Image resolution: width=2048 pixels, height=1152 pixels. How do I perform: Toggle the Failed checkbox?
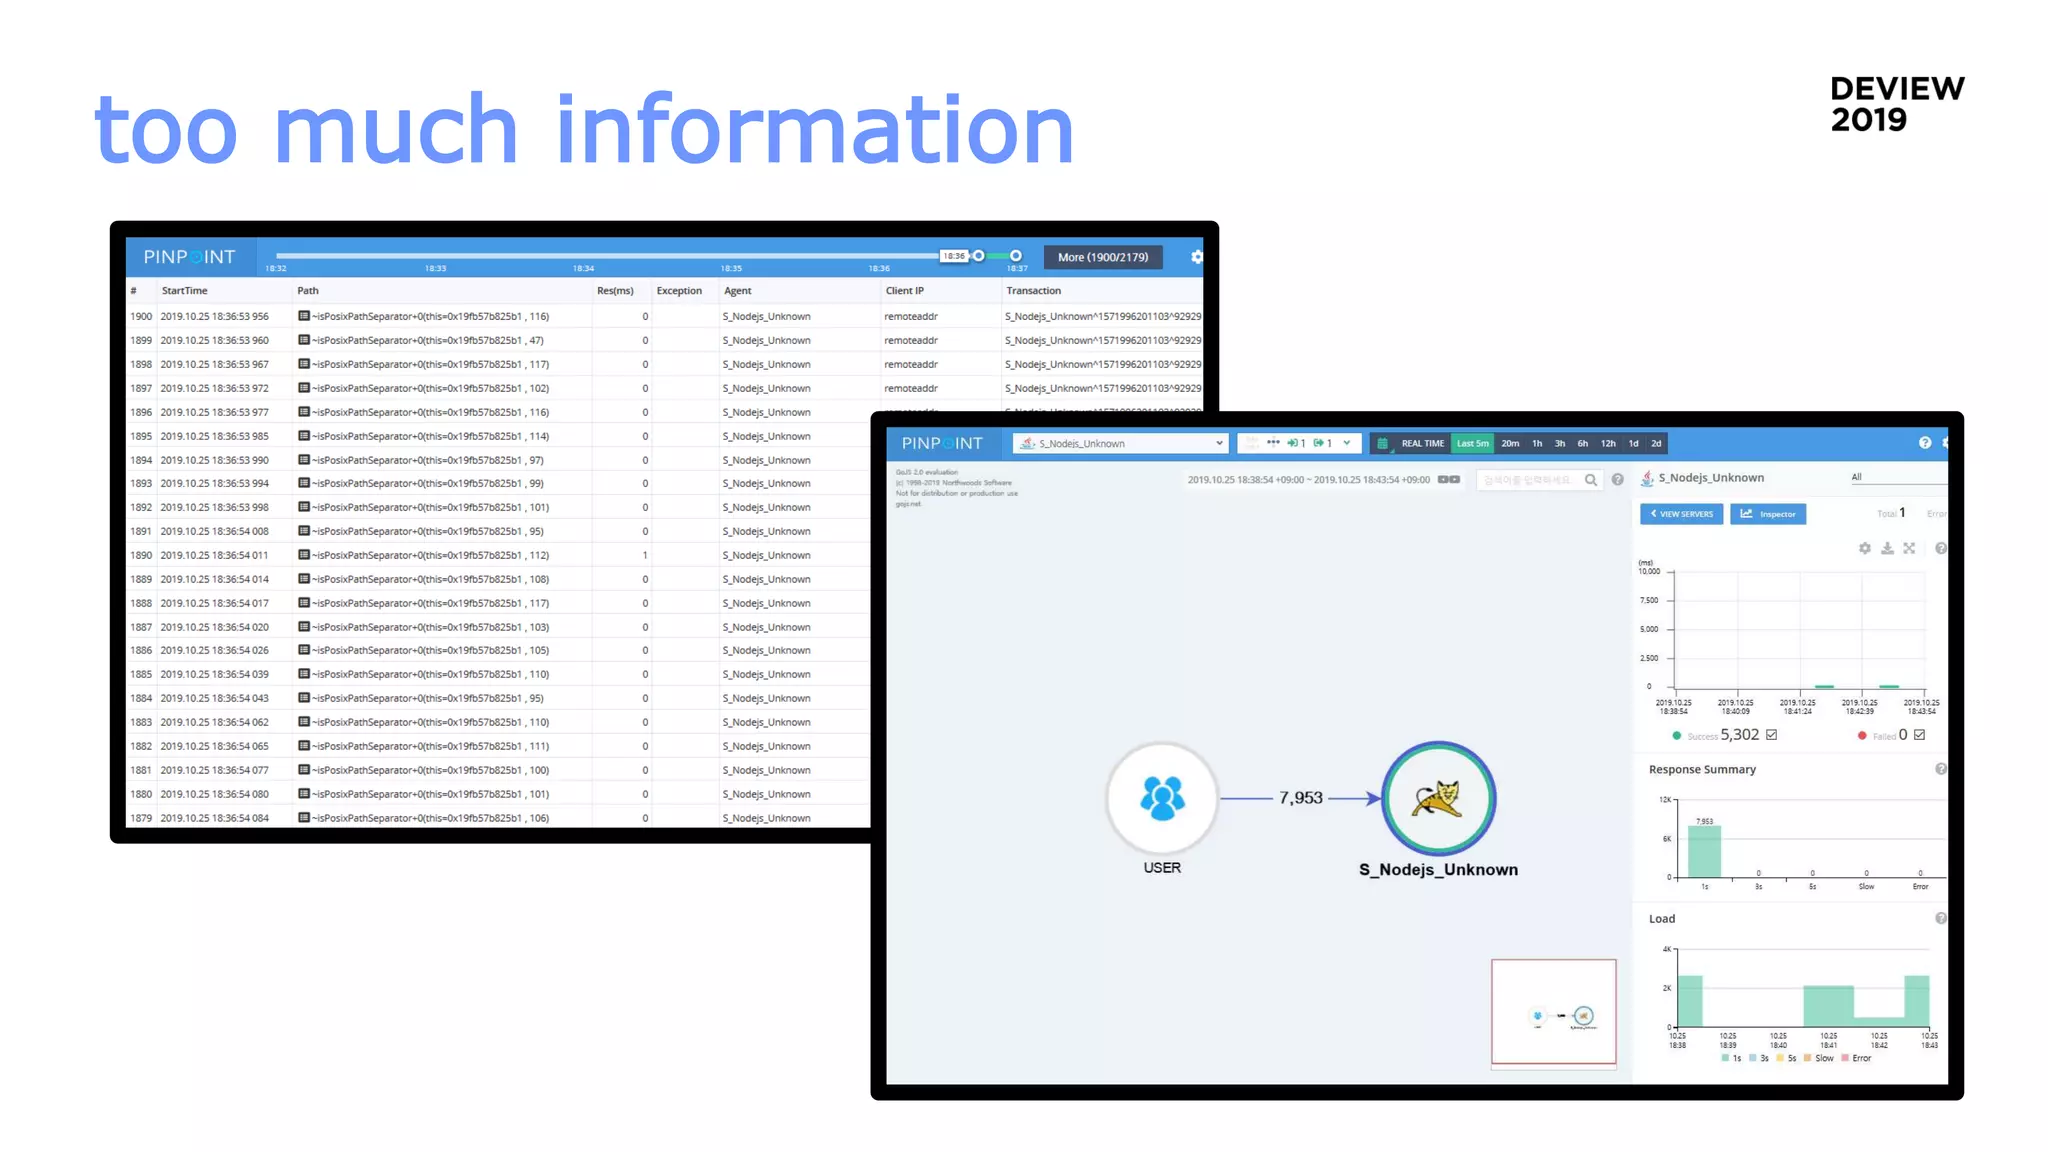[x=1919, y=735]
